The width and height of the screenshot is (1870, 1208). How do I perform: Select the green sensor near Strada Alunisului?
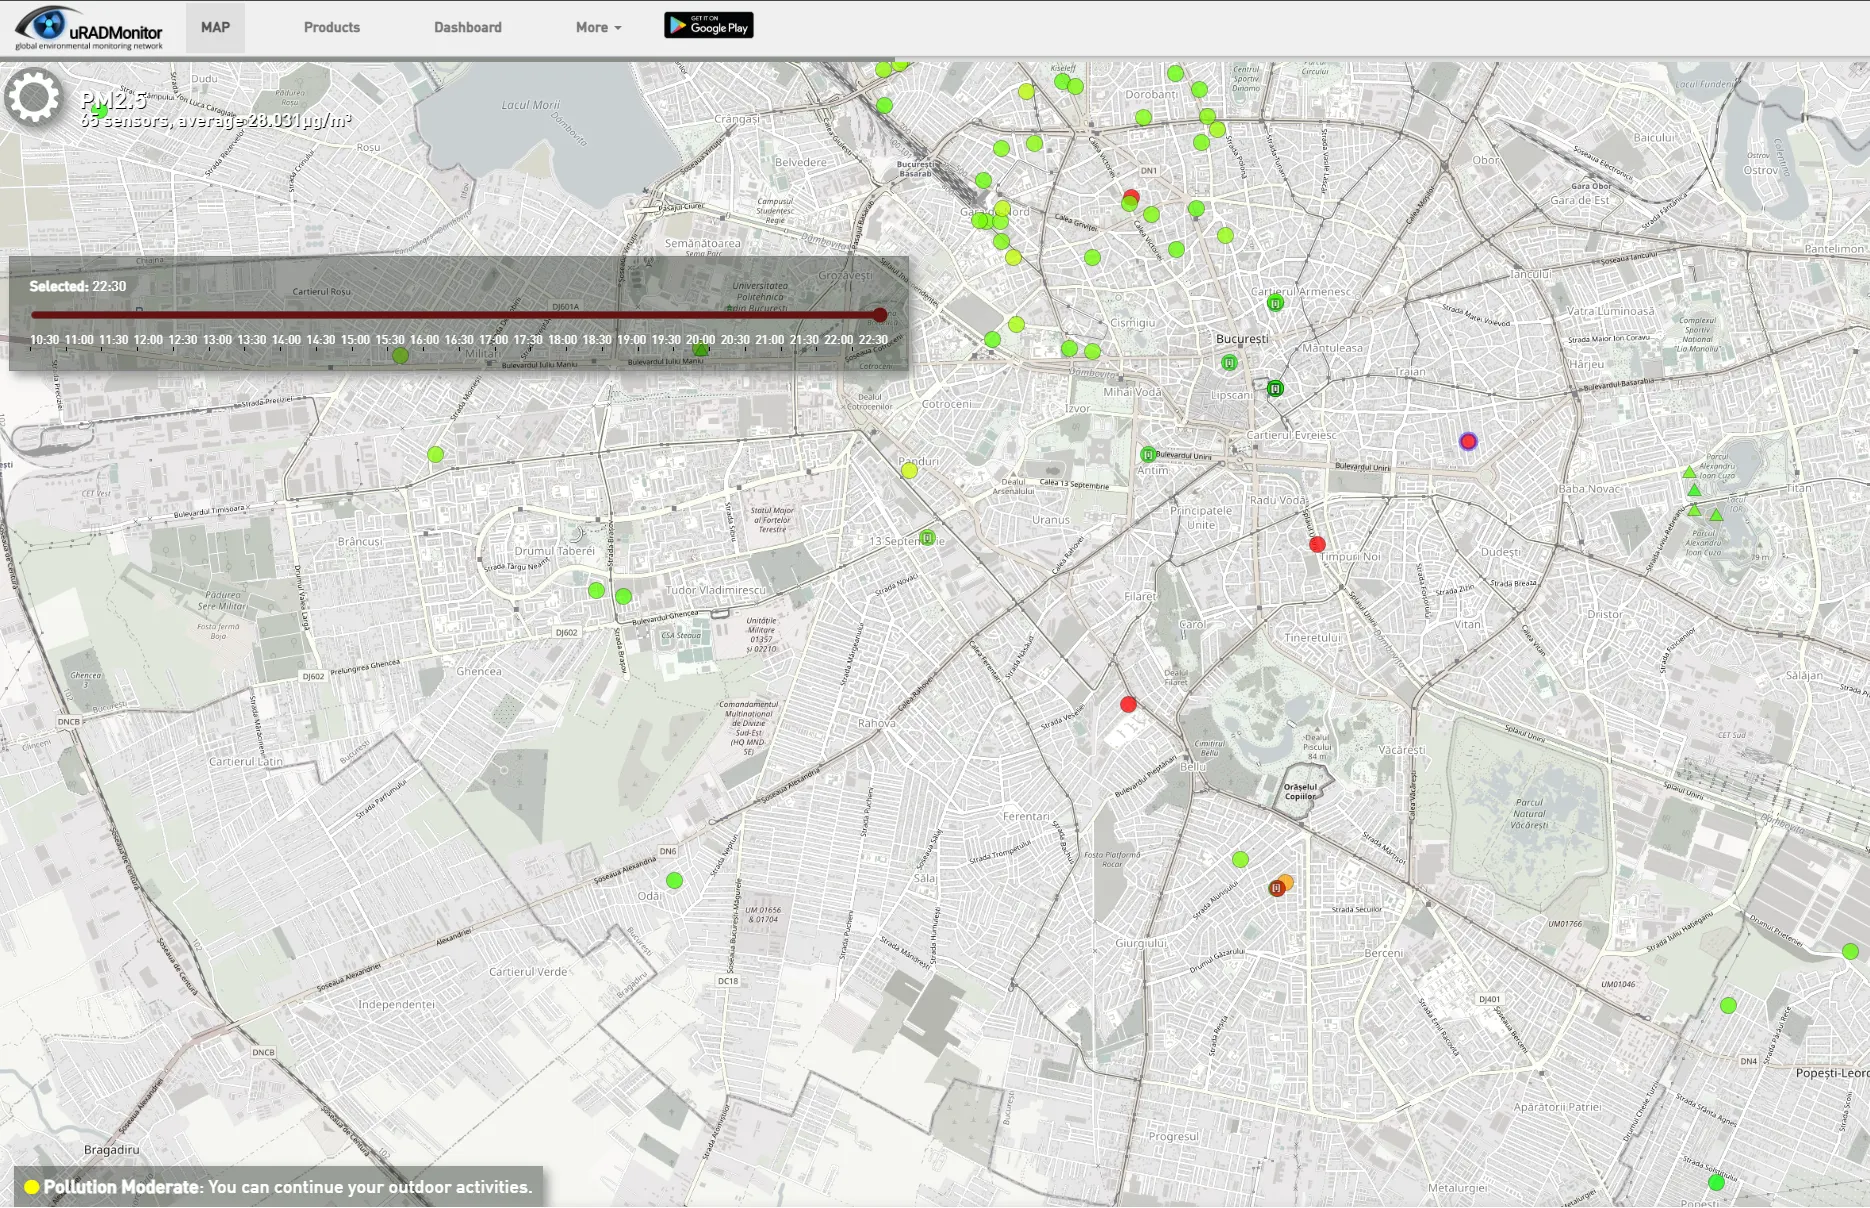coord(1240,859)
